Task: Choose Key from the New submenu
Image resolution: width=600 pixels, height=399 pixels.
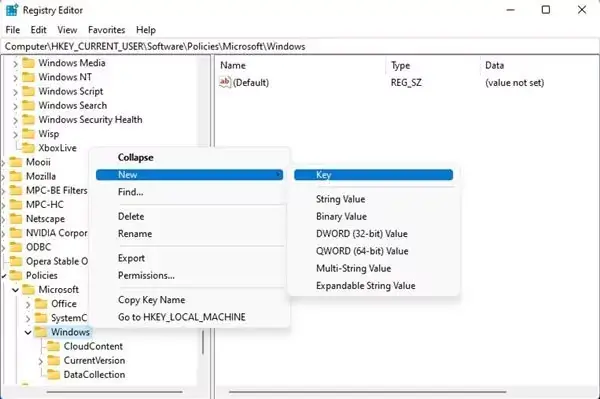Action: (373, 175)
